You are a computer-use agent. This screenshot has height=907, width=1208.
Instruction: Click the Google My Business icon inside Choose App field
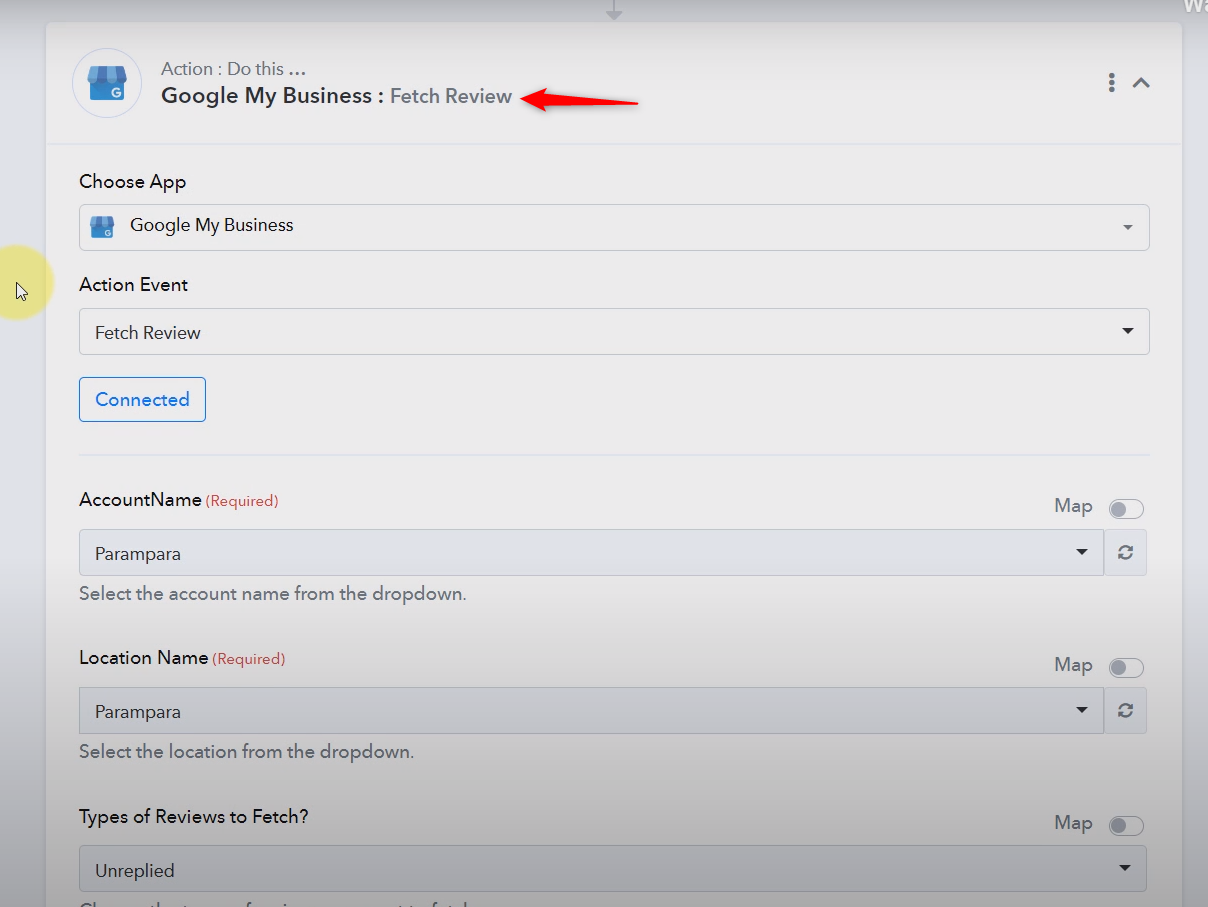[x=102, y=227]
